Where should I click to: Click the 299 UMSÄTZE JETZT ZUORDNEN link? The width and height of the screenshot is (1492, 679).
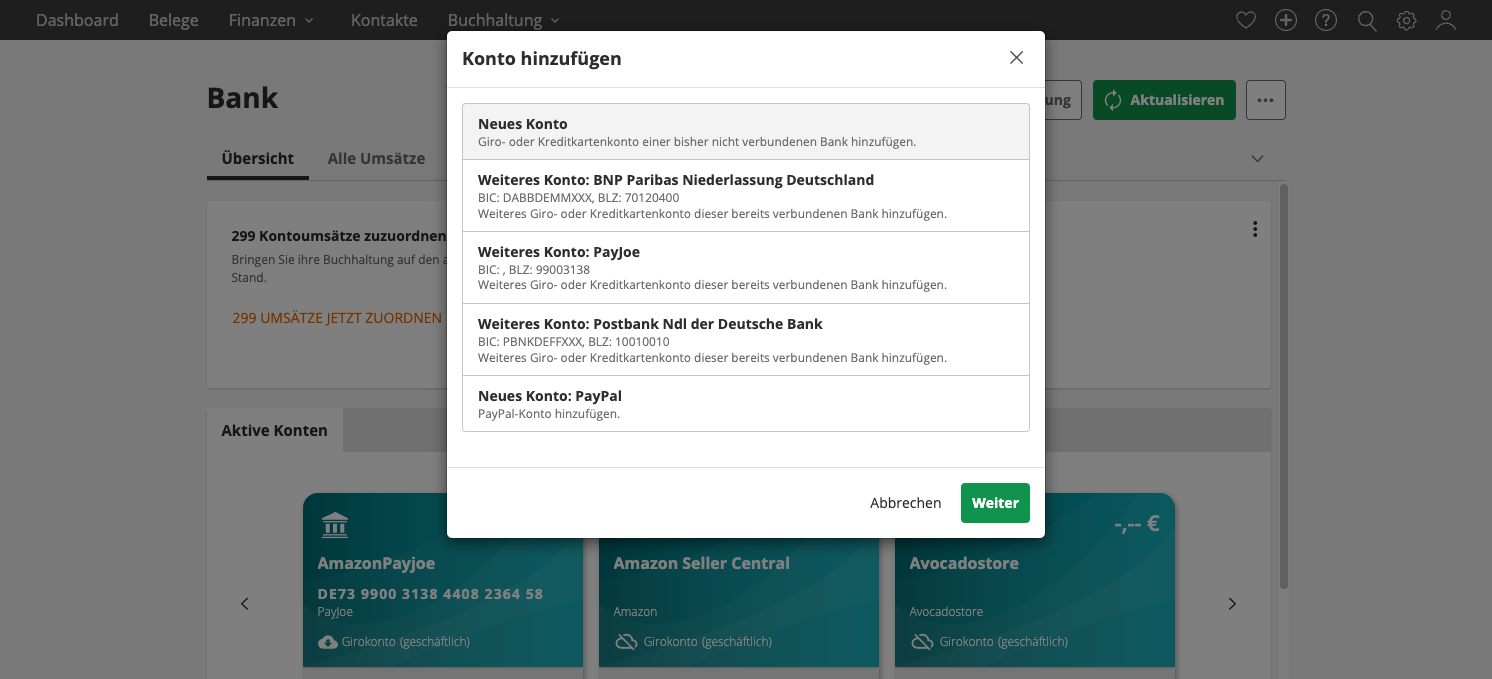pyautogui.click(x=337, y=318)
